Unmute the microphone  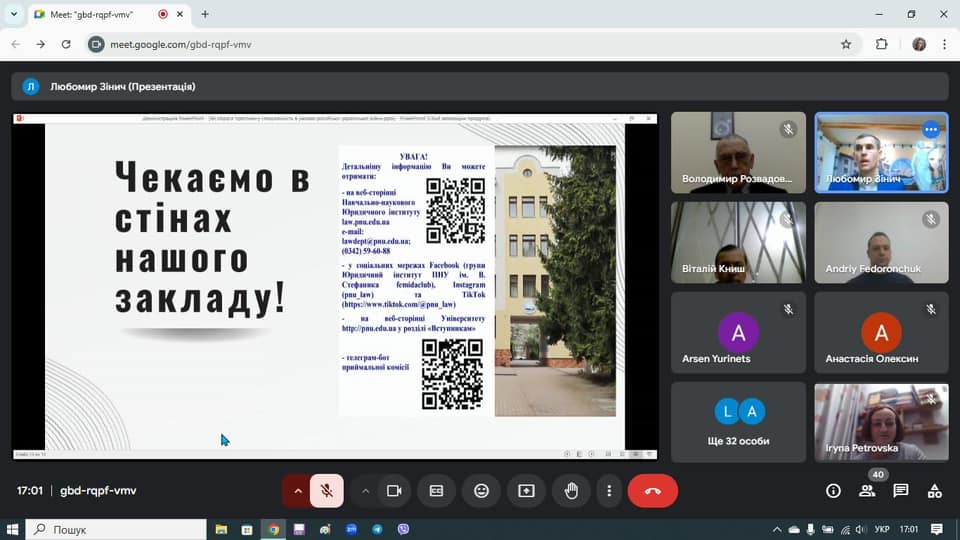click(327, 491)
